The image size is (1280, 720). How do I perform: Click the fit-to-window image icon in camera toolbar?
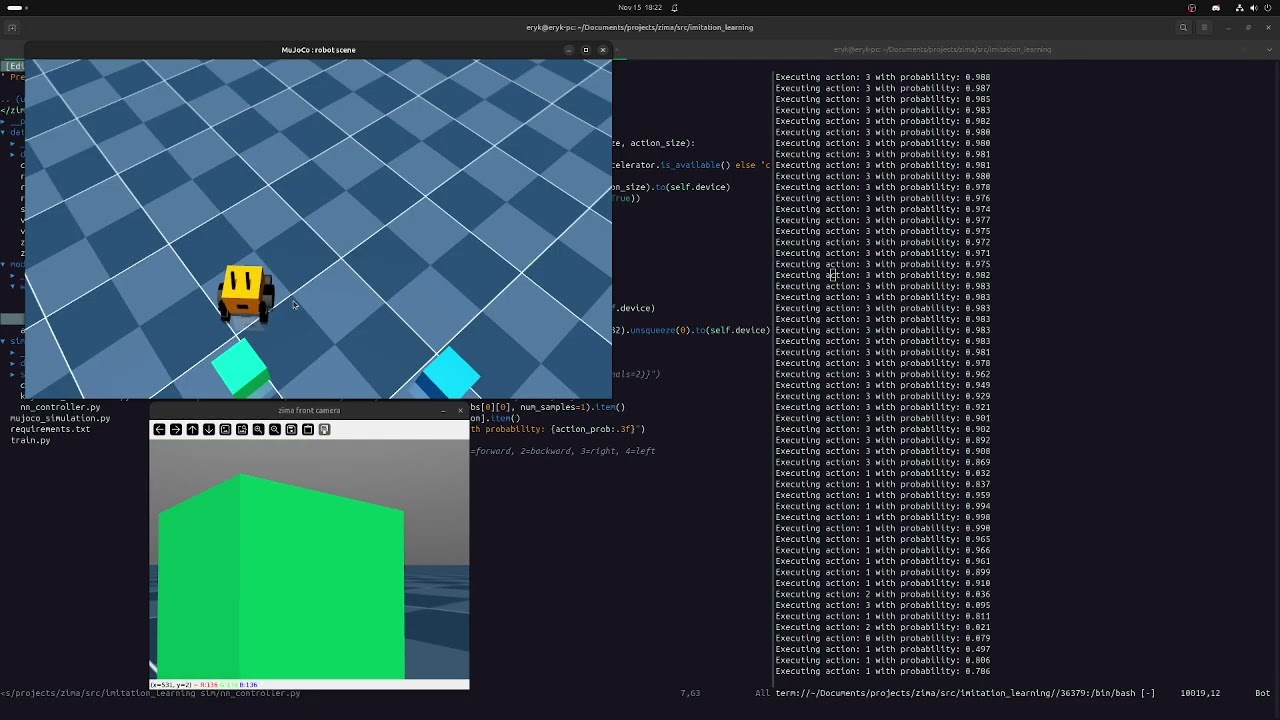coord(242,429)
